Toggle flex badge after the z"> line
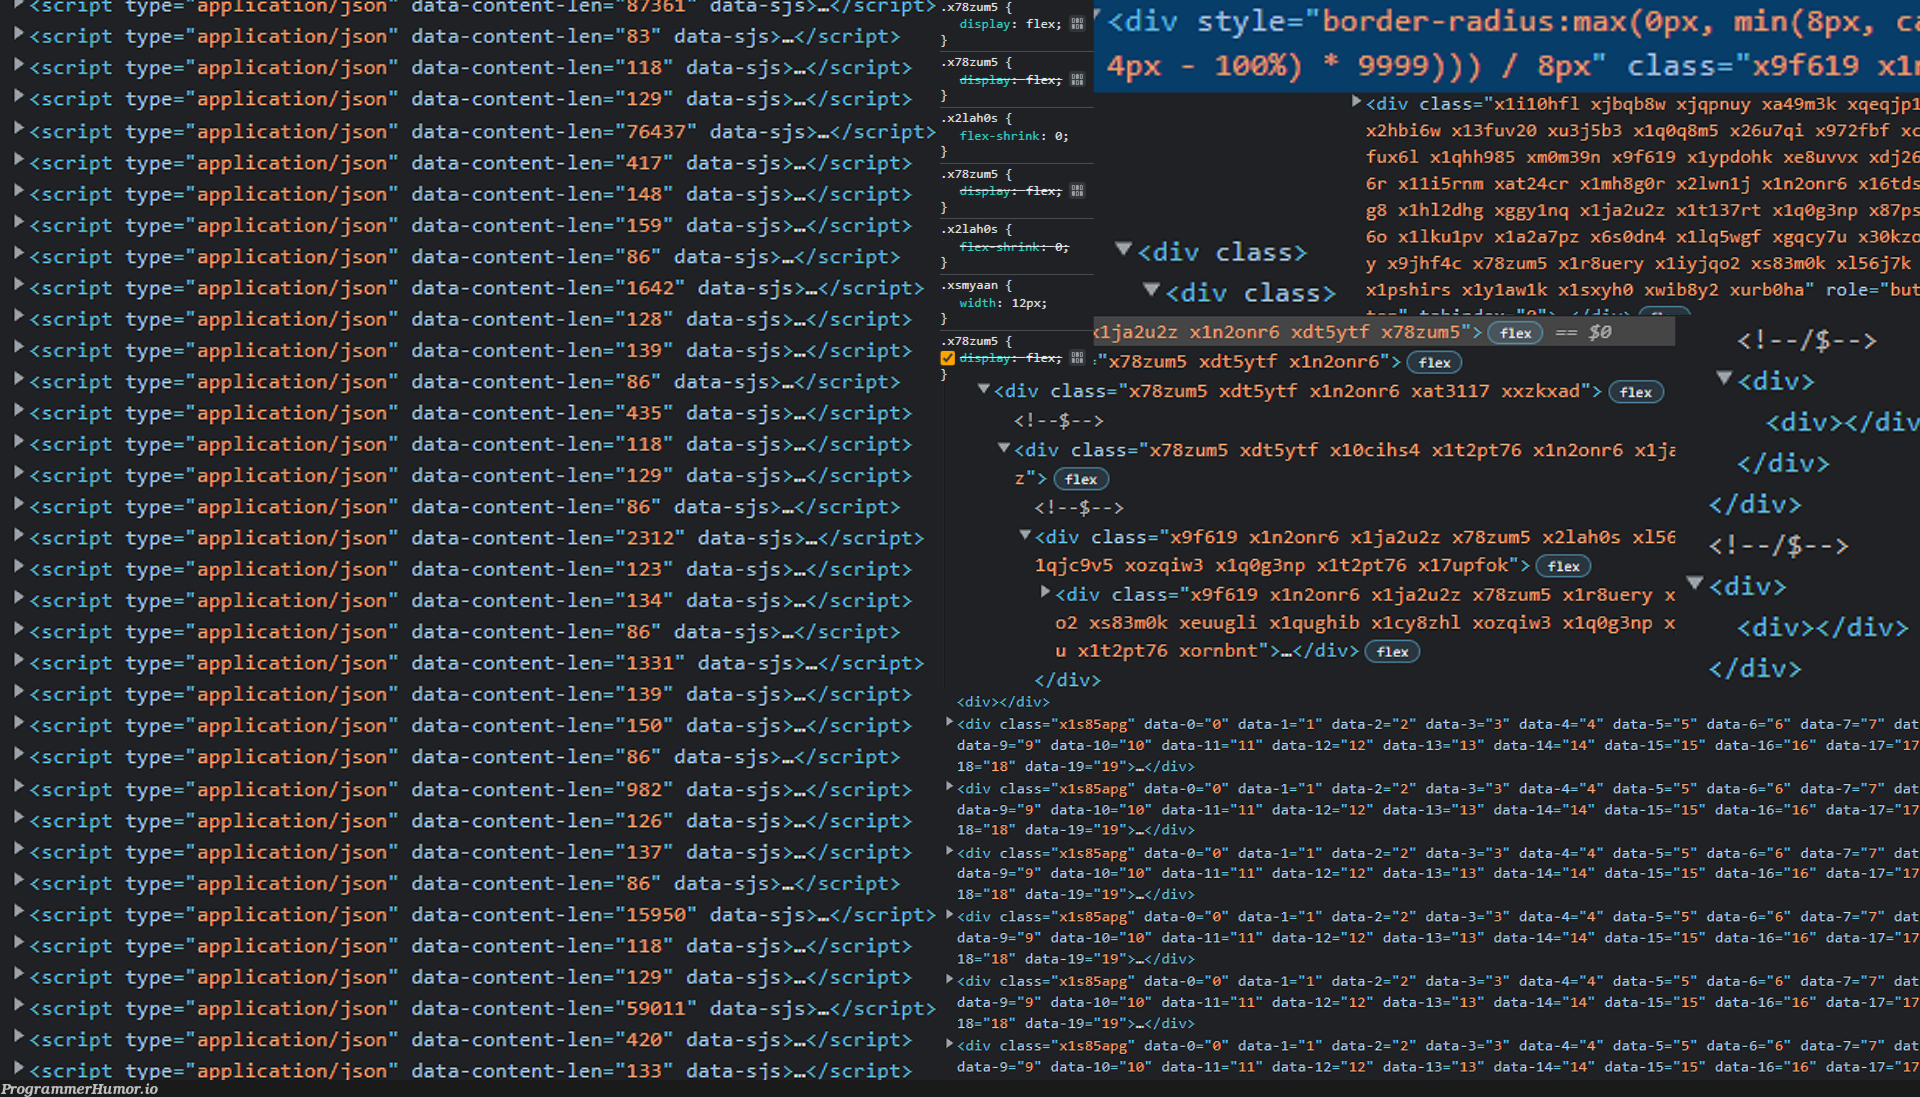Screen dimensions: 1920x1097 pos(1080,479)
